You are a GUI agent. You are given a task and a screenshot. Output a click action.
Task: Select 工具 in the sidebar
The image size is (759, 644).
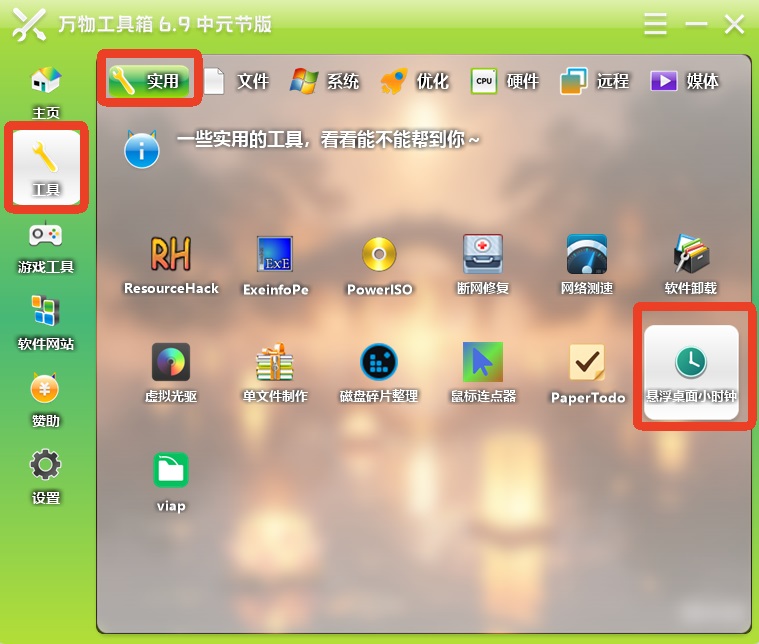click(x=46, y=167)
